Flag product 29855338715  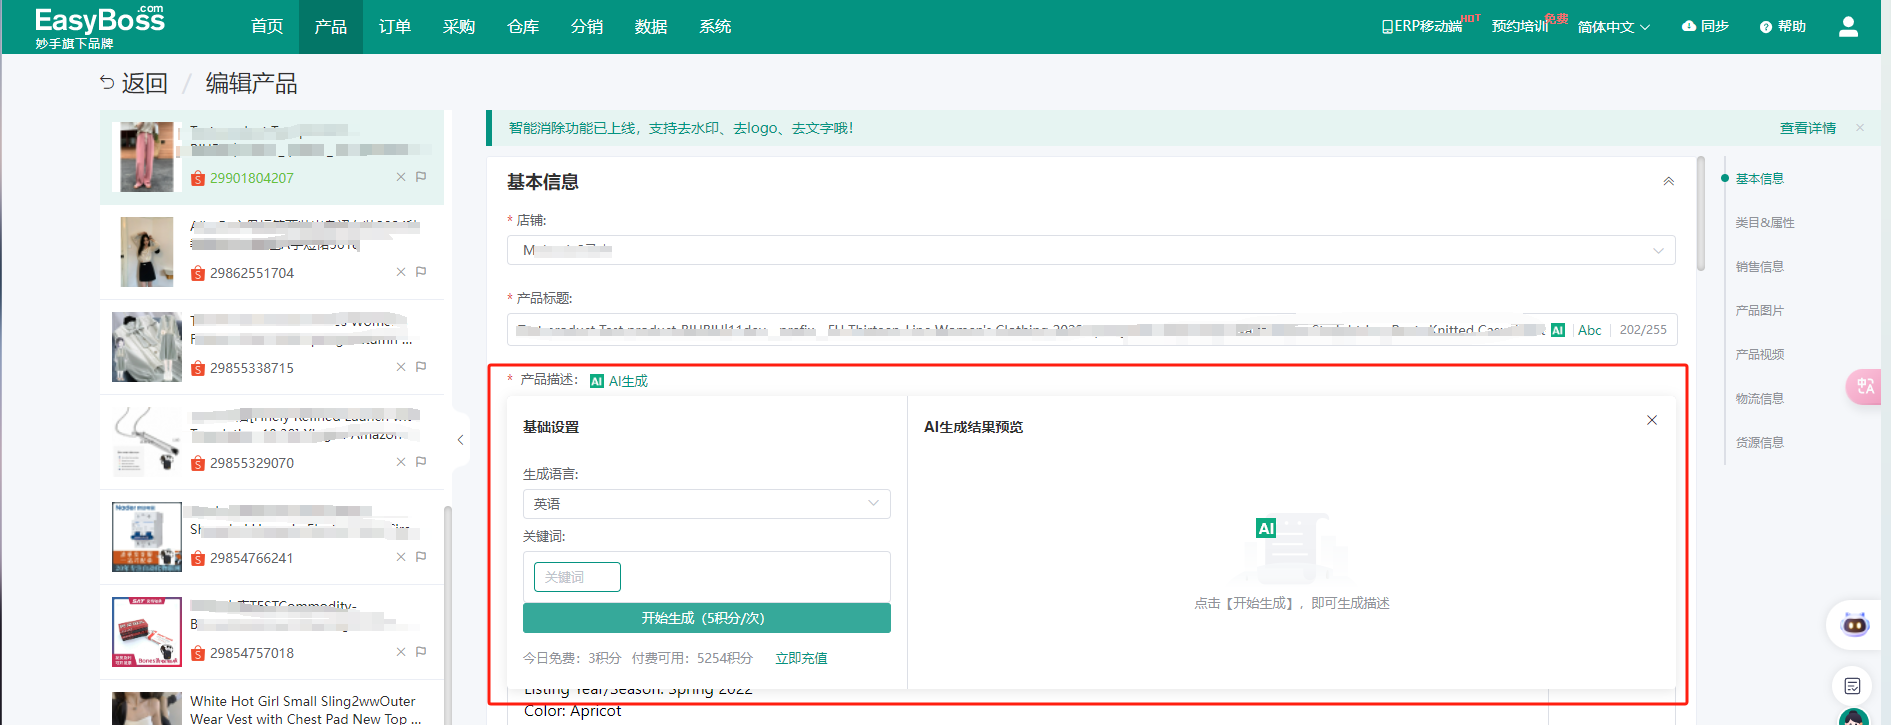pos(421,367)
